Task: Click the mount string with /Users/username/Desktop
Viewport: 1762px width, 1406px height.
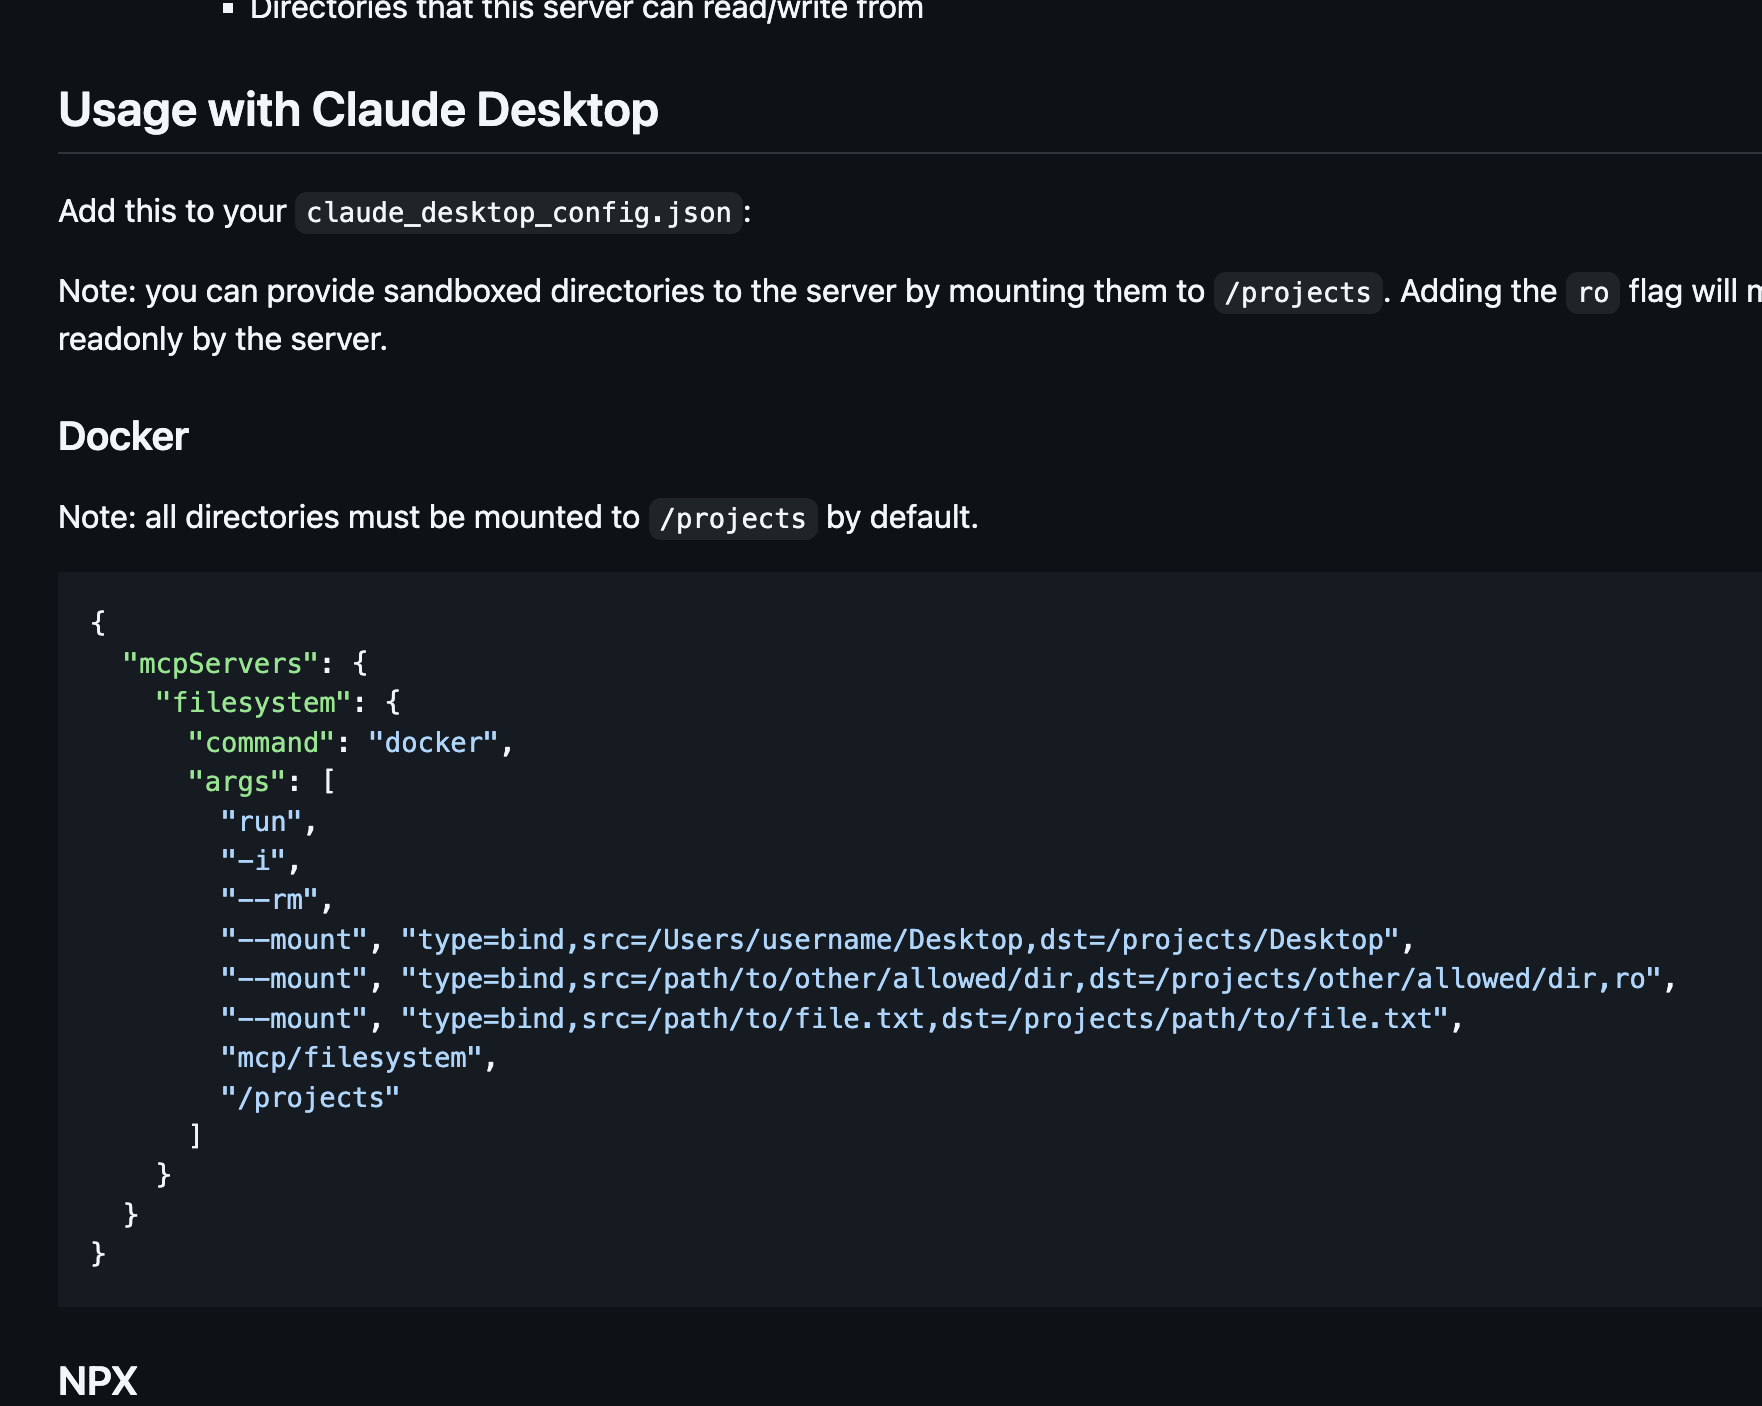Action: coord(900,940)
